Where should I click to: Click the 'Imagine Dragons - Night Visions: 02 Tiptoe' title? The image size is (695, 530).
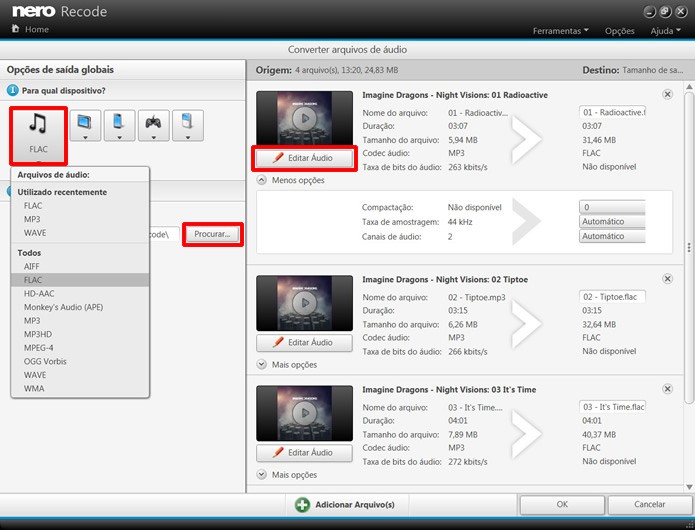coord(445,280)
